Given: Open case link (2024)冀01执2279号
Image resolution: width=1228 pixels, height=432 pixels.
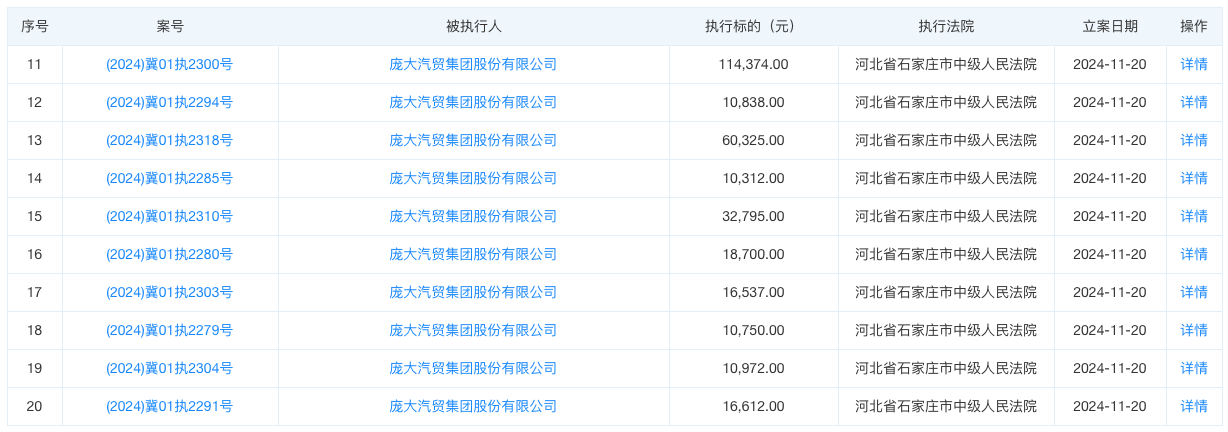Looking at the screenshot, I should [x=169, y=330].
